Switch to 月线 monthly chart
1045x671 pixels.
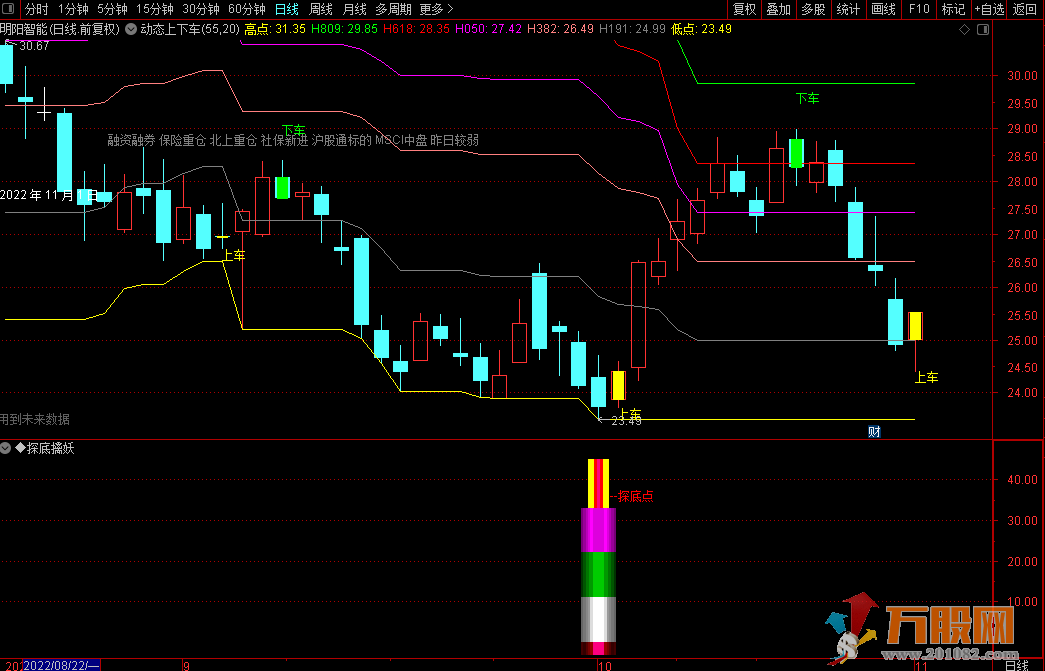pos(355,9)
